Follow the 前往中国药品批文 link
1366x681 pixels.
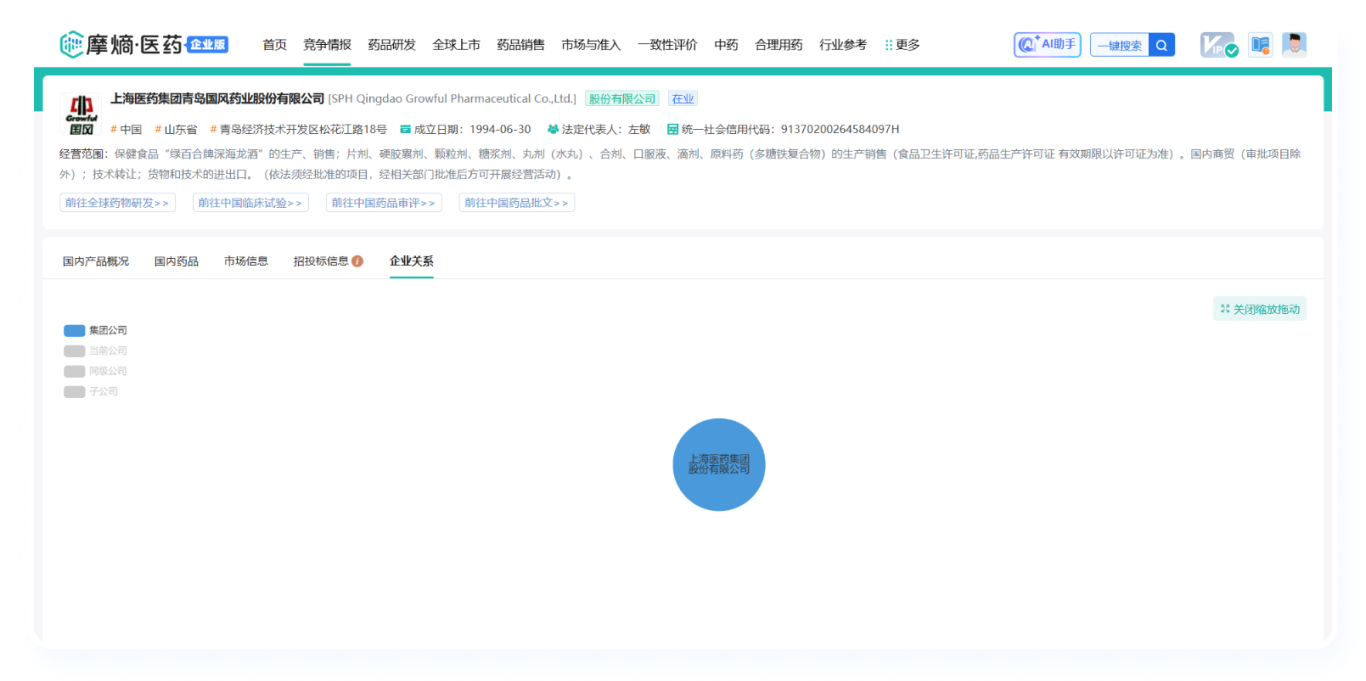pyautogui.click(x=517, y=203)
